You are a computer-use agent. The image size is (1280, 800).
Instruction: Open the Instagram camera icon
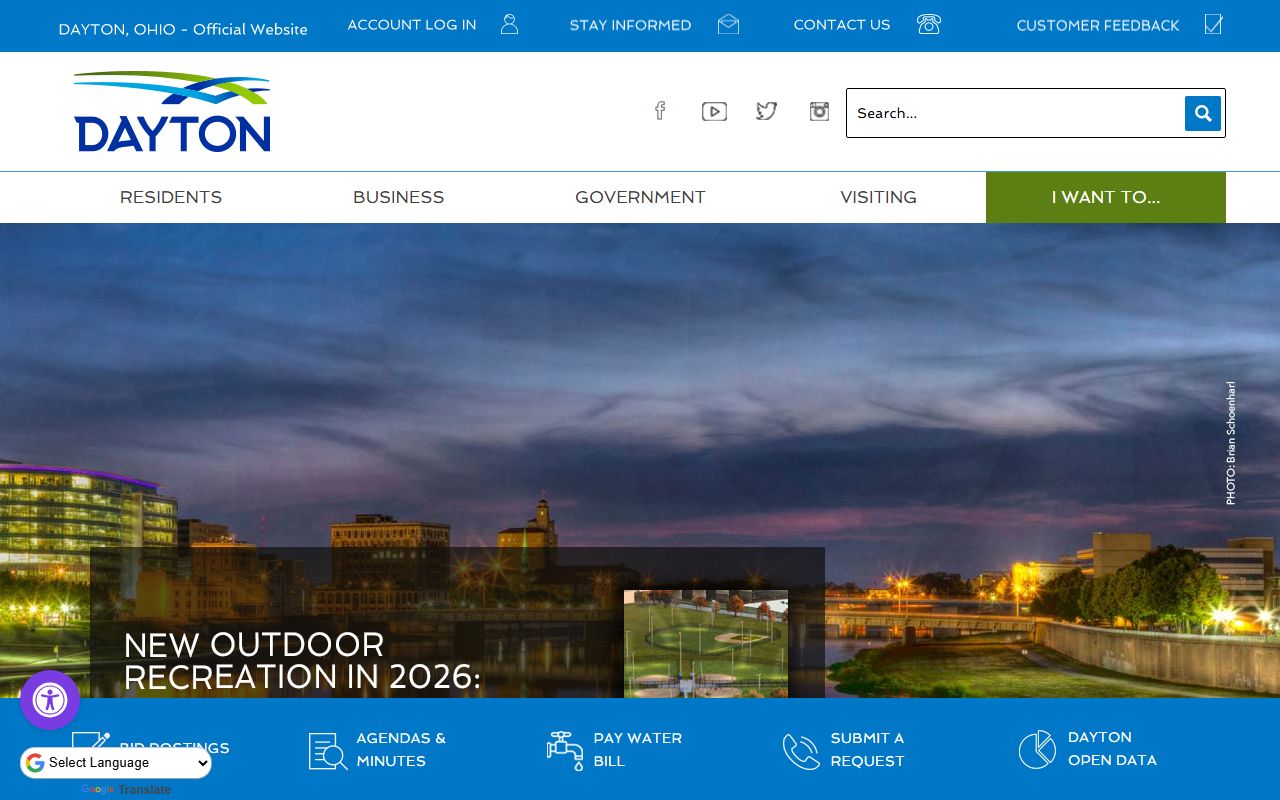pyautogui.click(x=819, y=111)
